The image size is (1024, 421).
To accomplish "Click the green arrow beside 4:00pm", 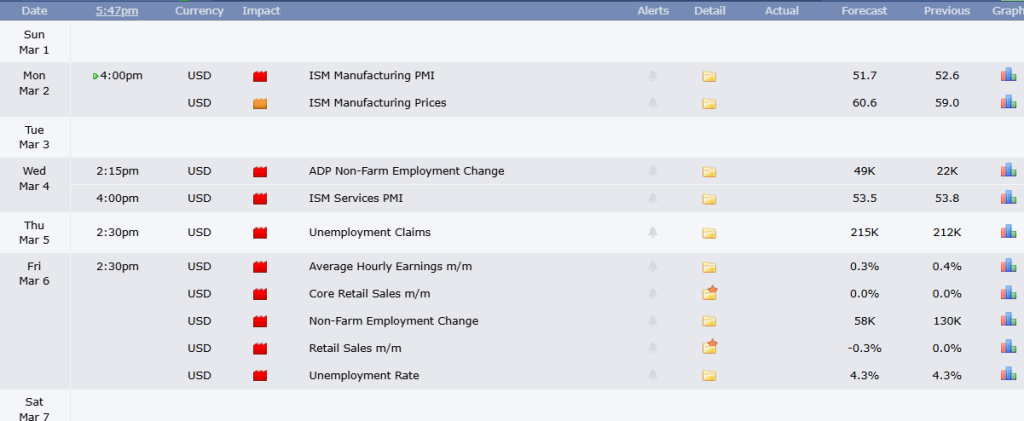I will pyautogui.click(x=96, y=76).
